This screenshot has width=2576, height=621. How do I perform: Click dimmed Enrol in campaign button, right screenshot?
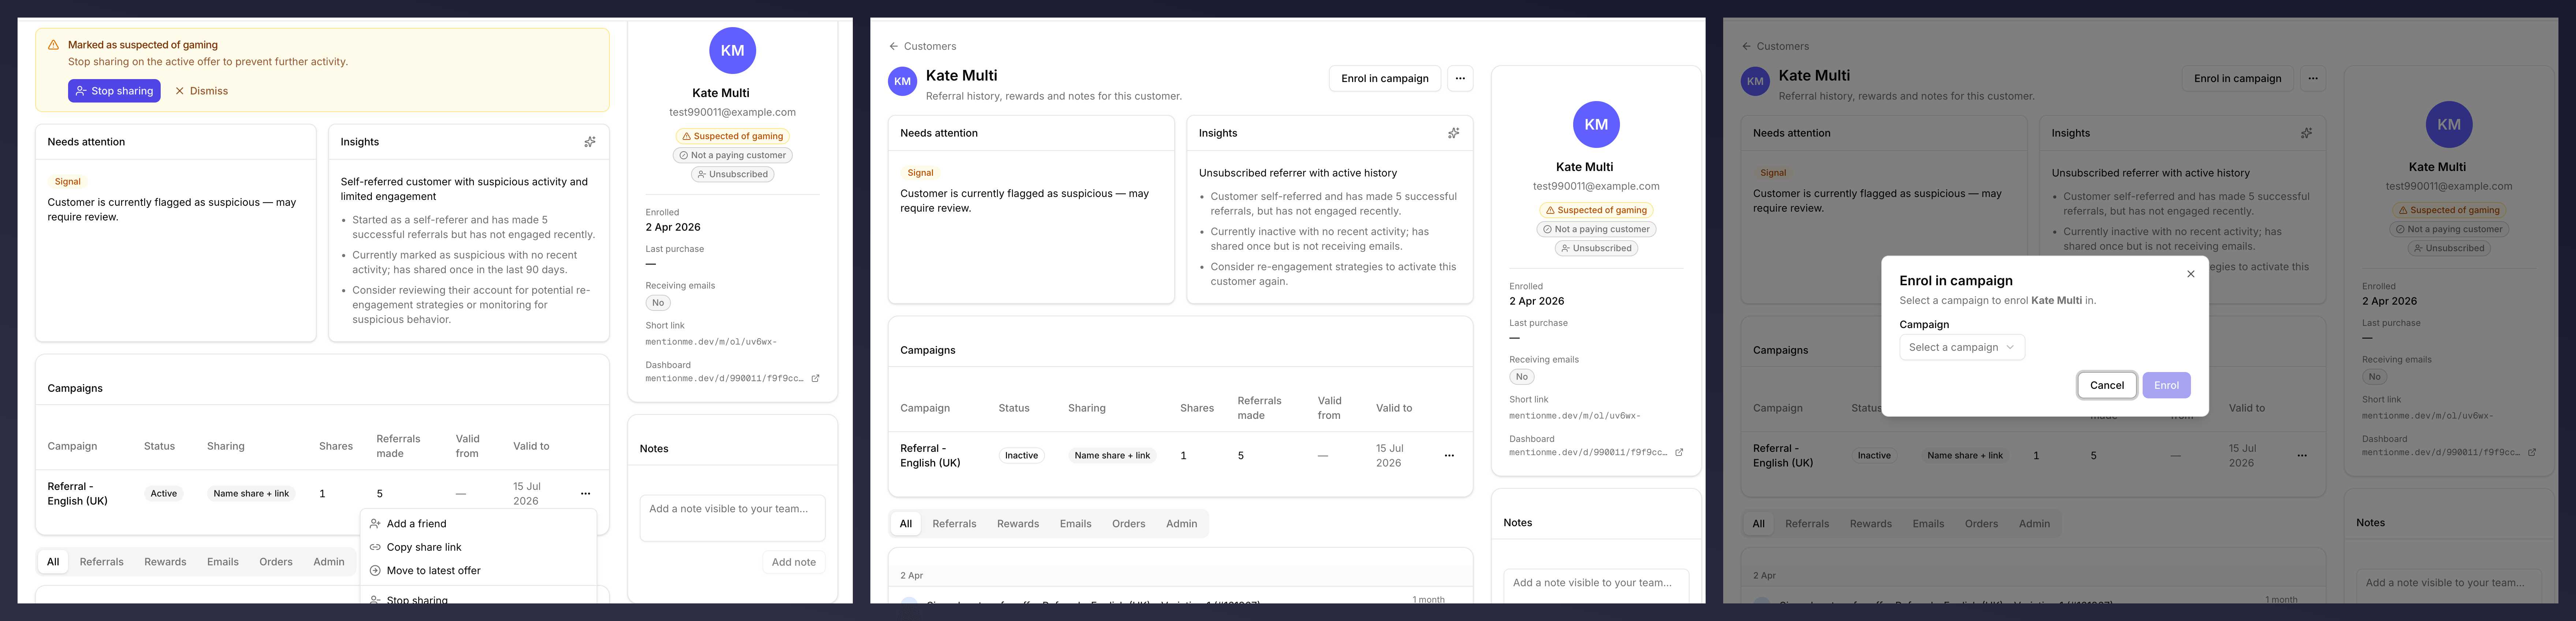pos(2238,79)
